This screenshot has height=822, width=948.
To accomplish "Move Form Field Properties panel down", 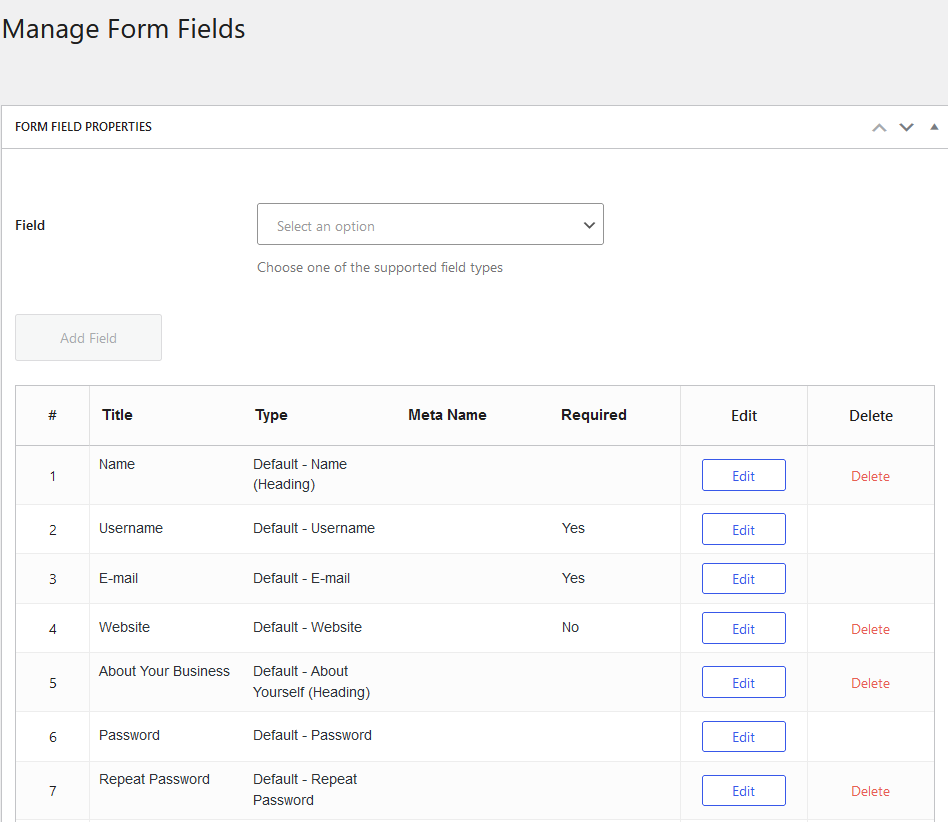I will [906, 128].
